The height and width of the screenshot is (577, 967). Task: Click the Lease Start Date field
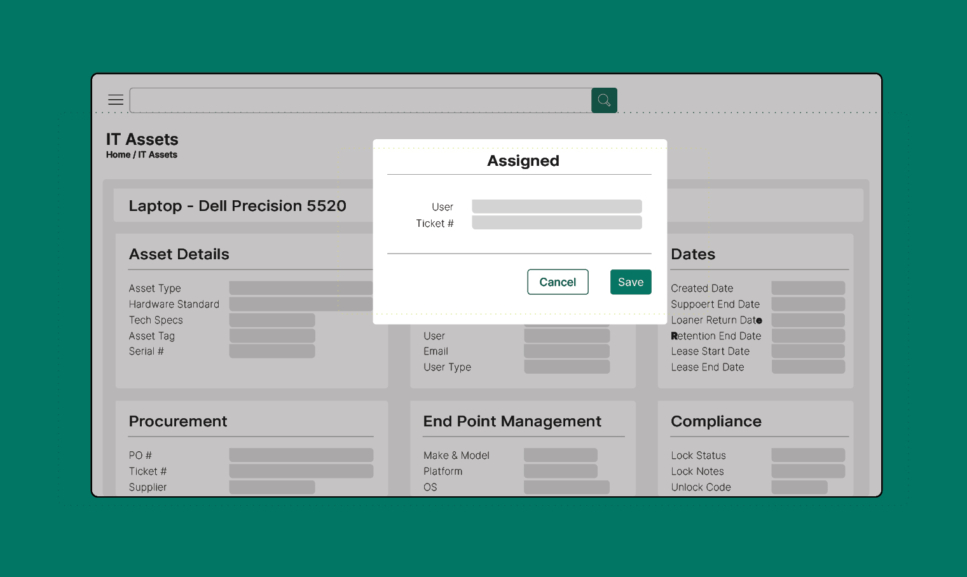[x=808, y=352]
